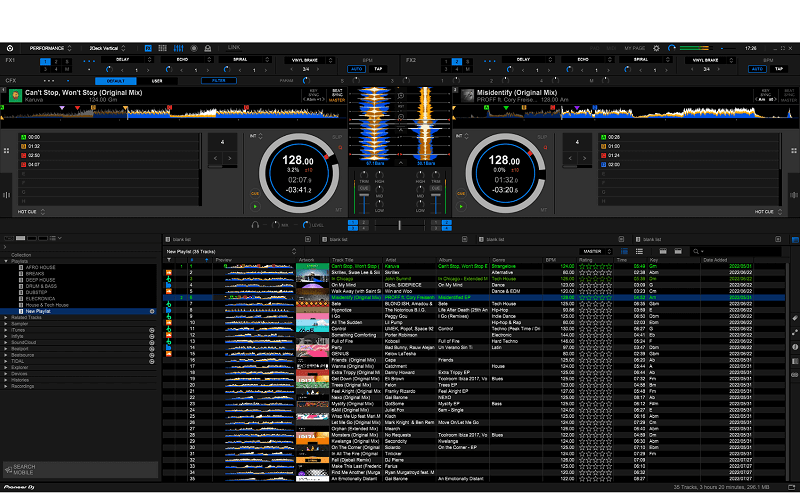This screenshot has width=800, height=498.
Task: Add a new playlist with the plus icon
Action: click(x=152, y=311)
